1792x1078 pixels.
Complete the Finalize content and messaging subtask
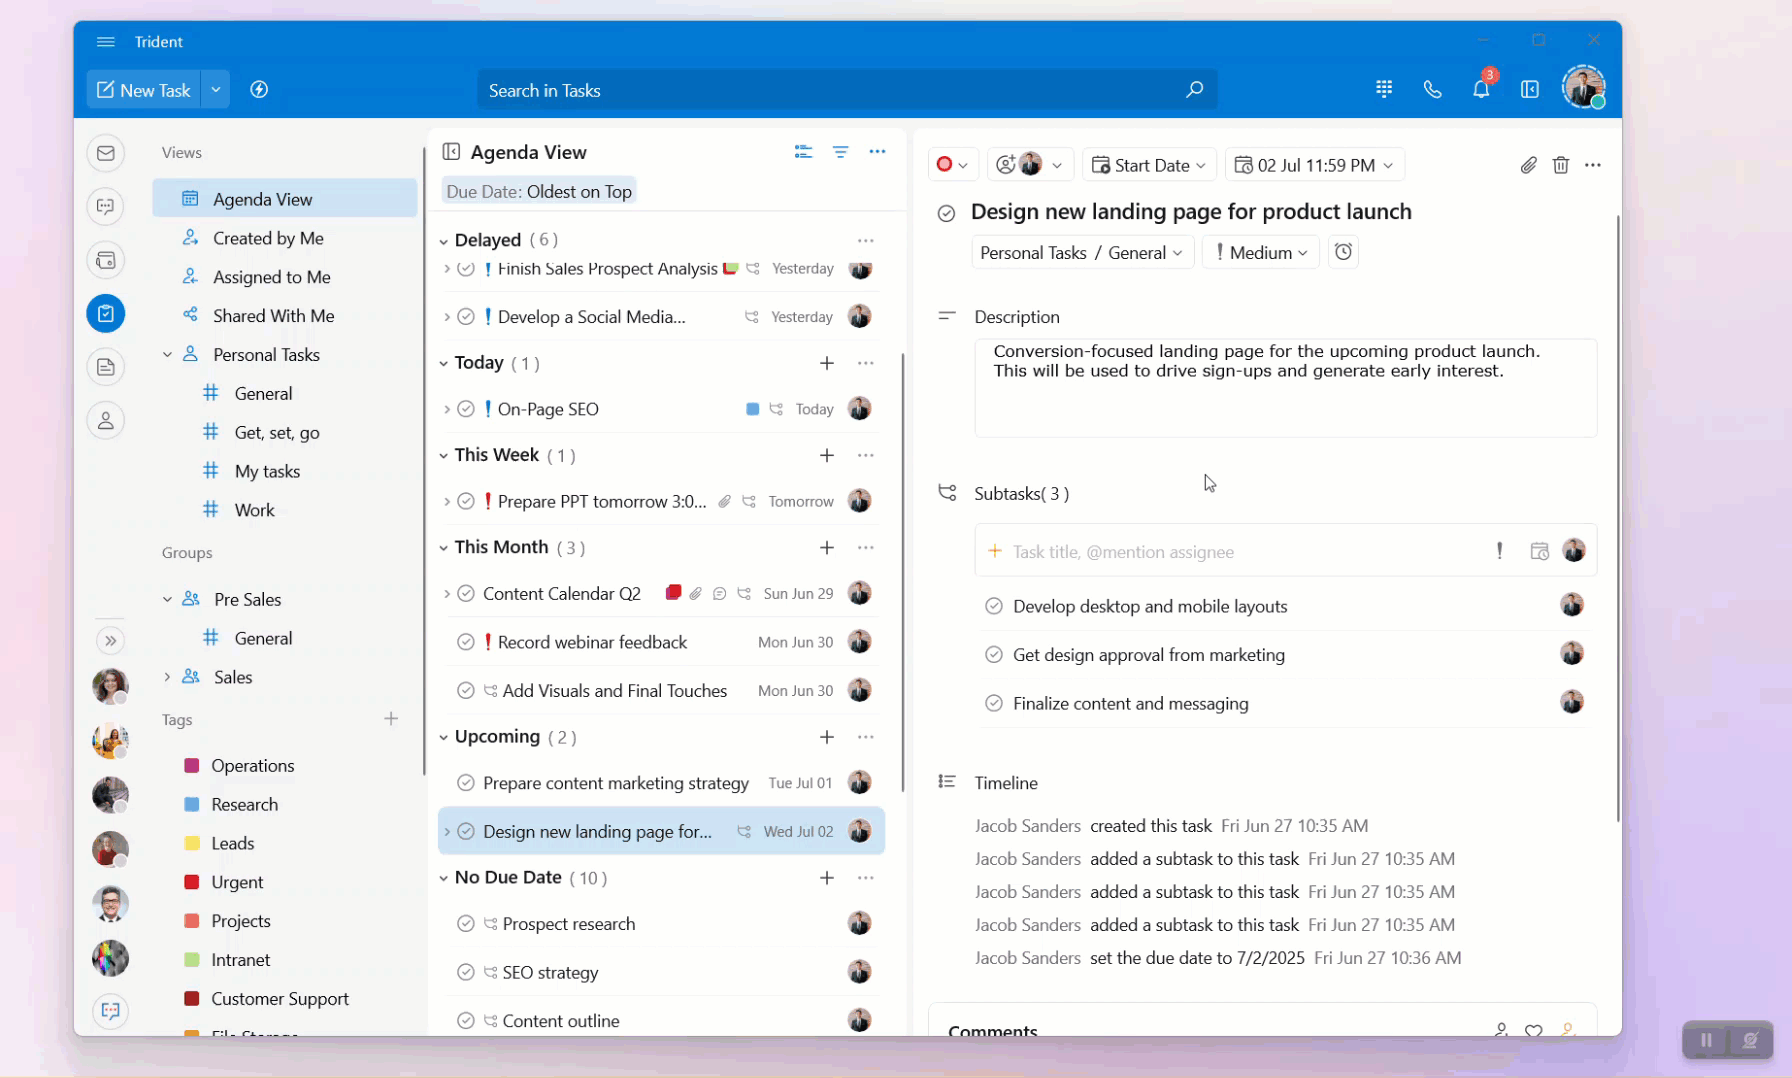pos(994,703)
